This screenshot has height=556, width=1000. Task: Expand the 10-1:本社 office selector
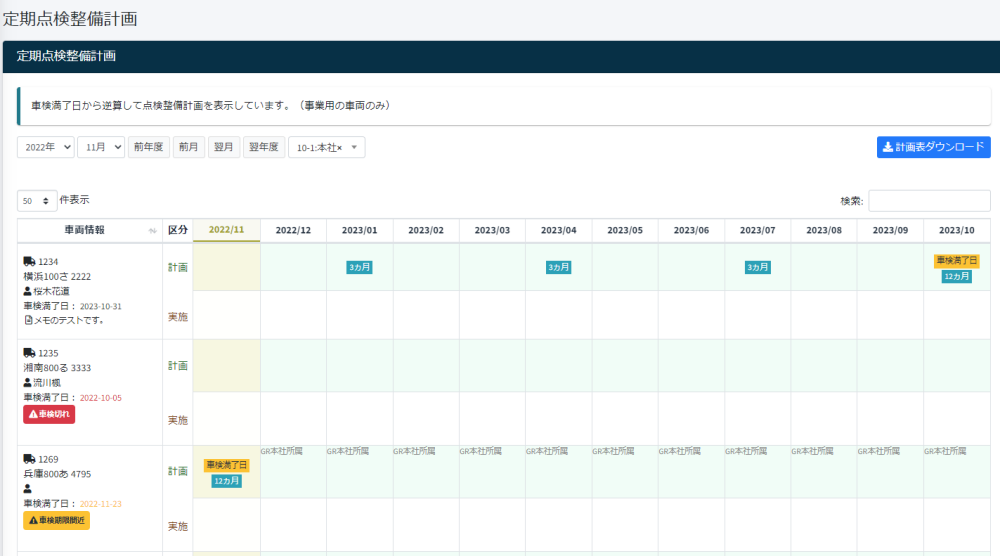pyautogui.click(x=326, y=147)
